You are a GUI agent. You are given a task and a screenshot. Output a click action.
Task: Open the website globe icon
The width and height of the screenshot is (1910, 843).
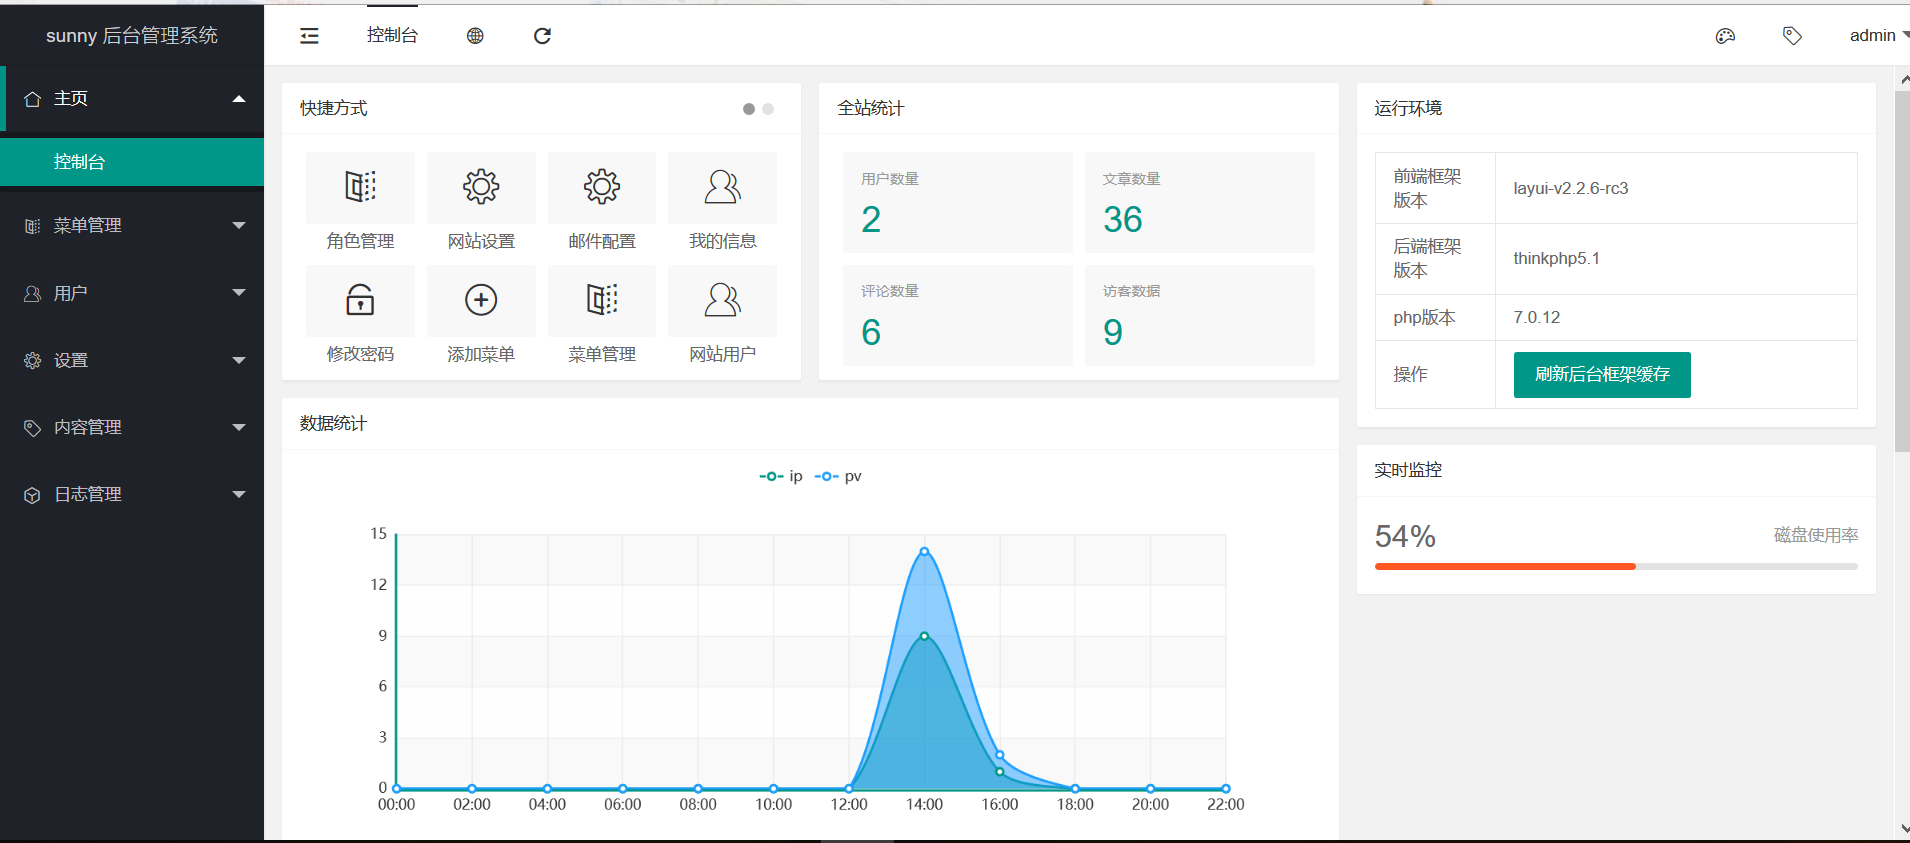click(x=475, y=36)
